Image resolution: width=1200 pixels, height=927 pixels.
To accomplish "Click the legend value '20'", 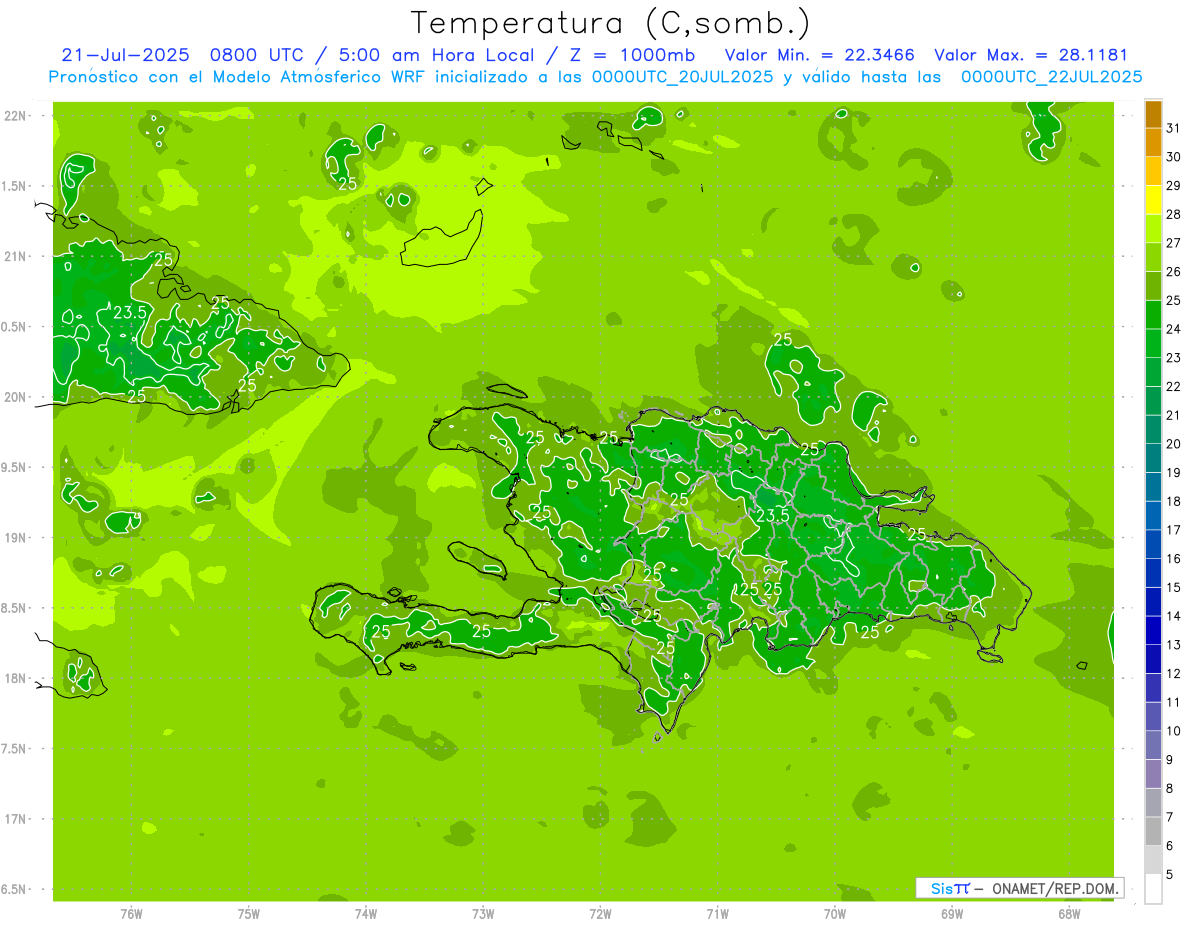I will pyautogui.click(x=1173, y=444).
